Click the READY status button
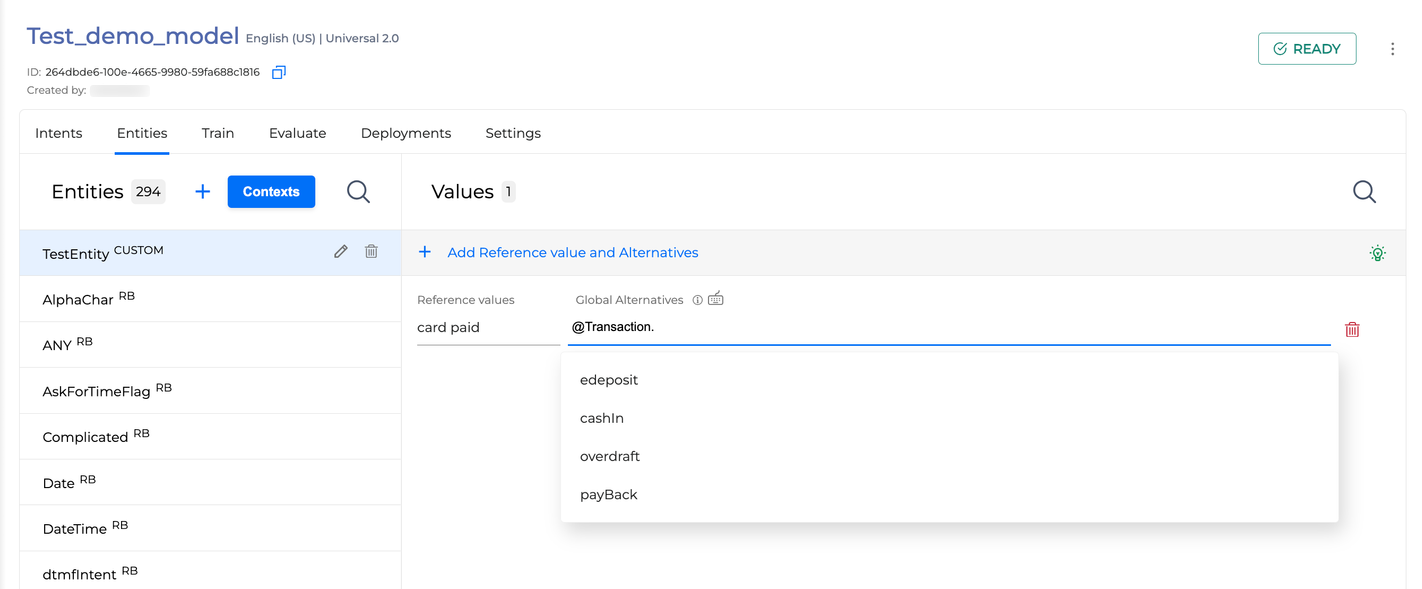Screen dimensions: 1422x589 point(1307,47)
